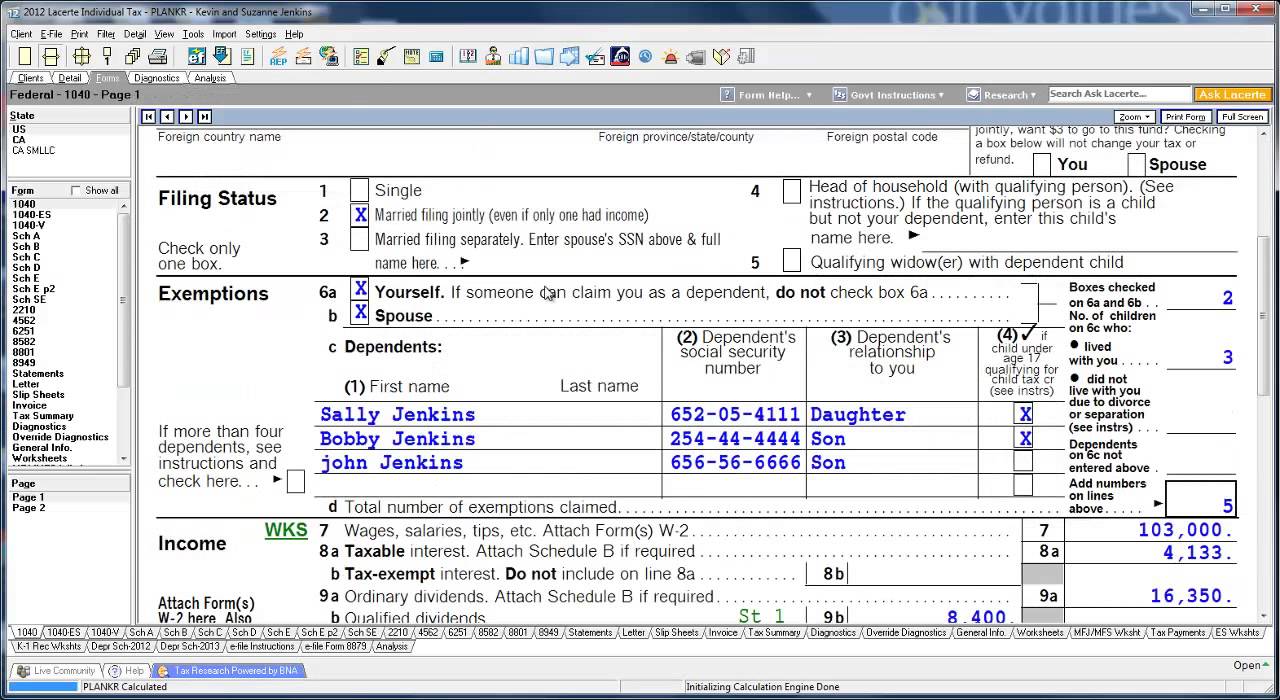Click the single-page view toolbar icon
1280x700 pixels.
pos(25,56)
